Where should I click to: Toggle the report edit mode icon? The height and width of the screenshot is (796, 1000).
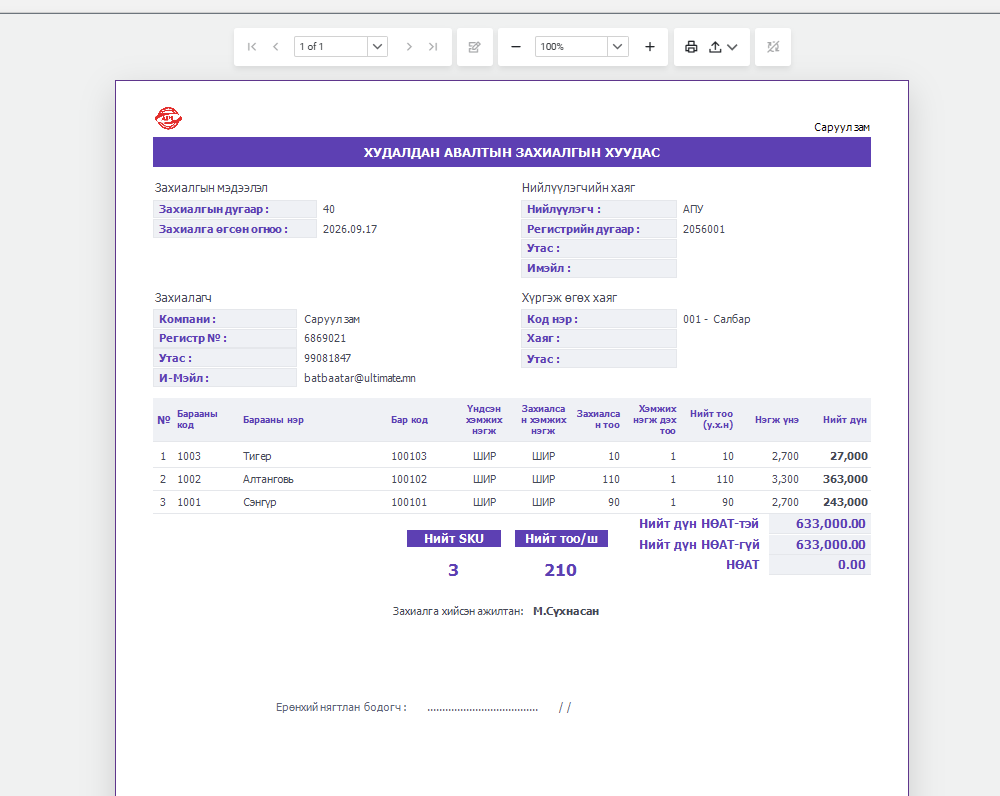pos(474,47)
